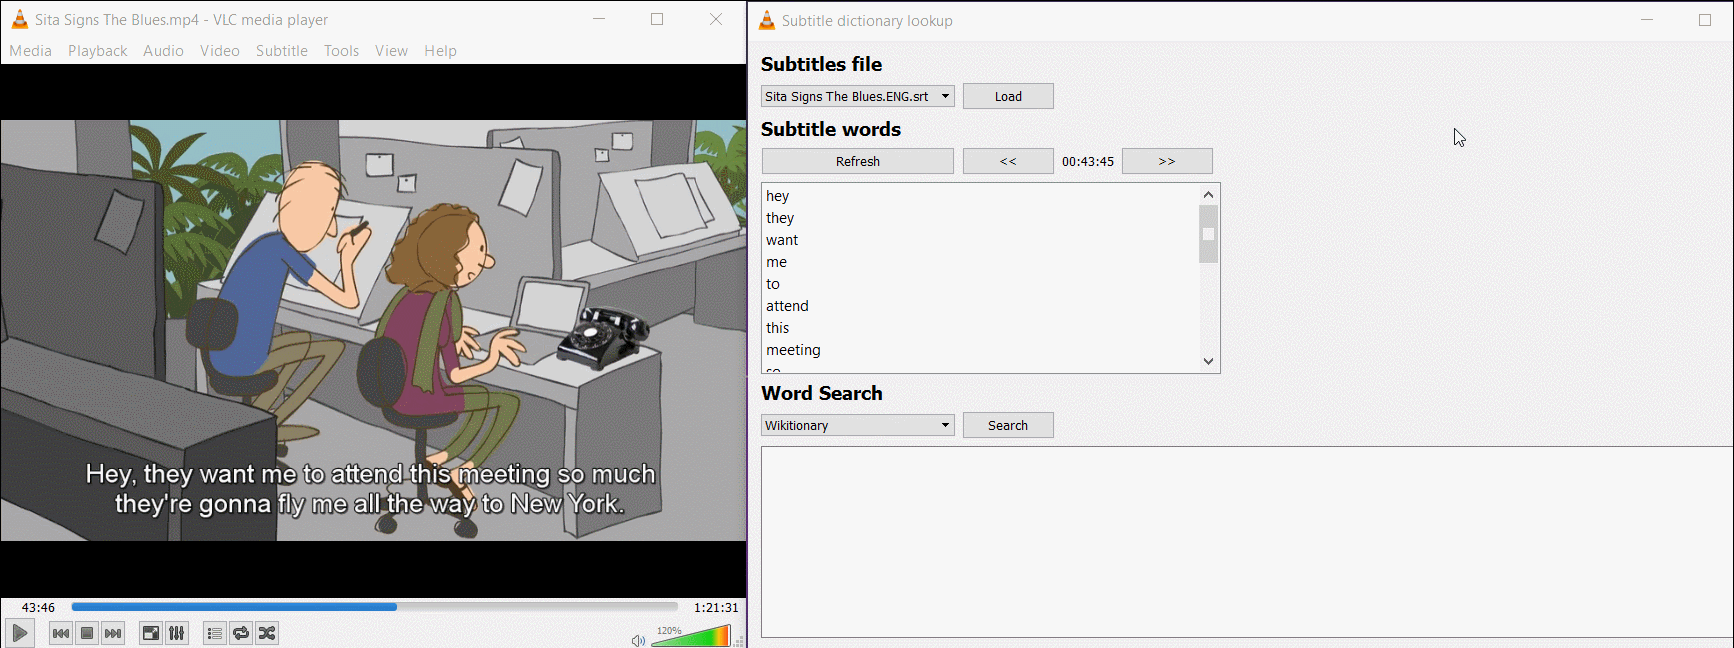The width and height of the screenshot is (1734, 648).
Task: Select the word 'me' in list
Action: [777, 262]
